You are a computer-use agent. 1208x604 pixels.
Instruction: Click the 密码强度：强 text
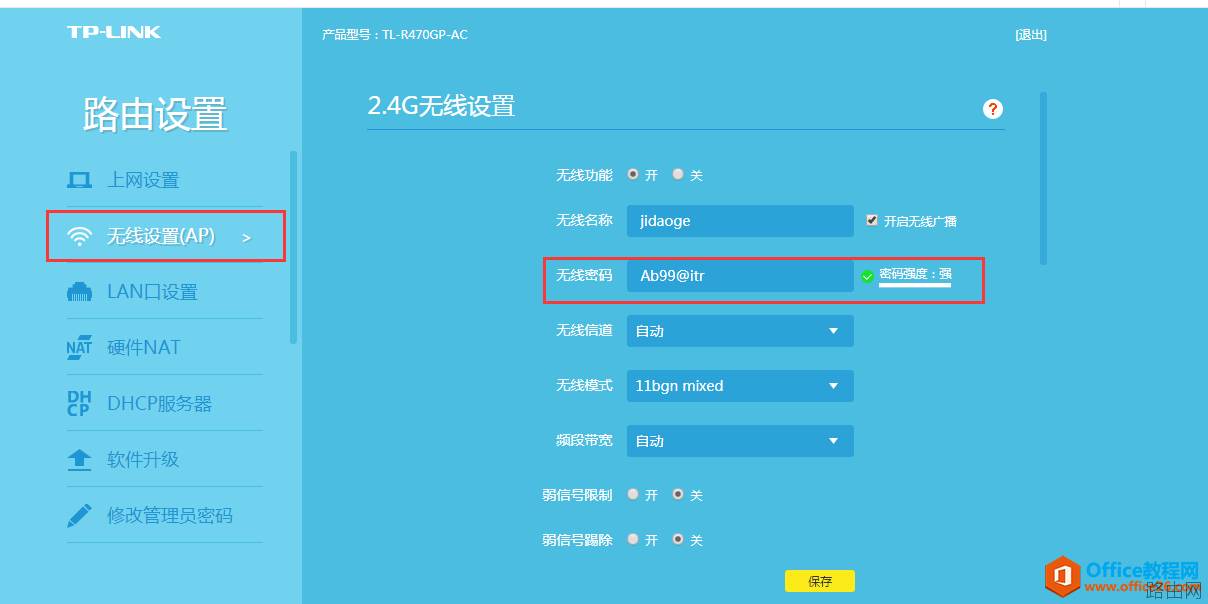click(915, 274)
